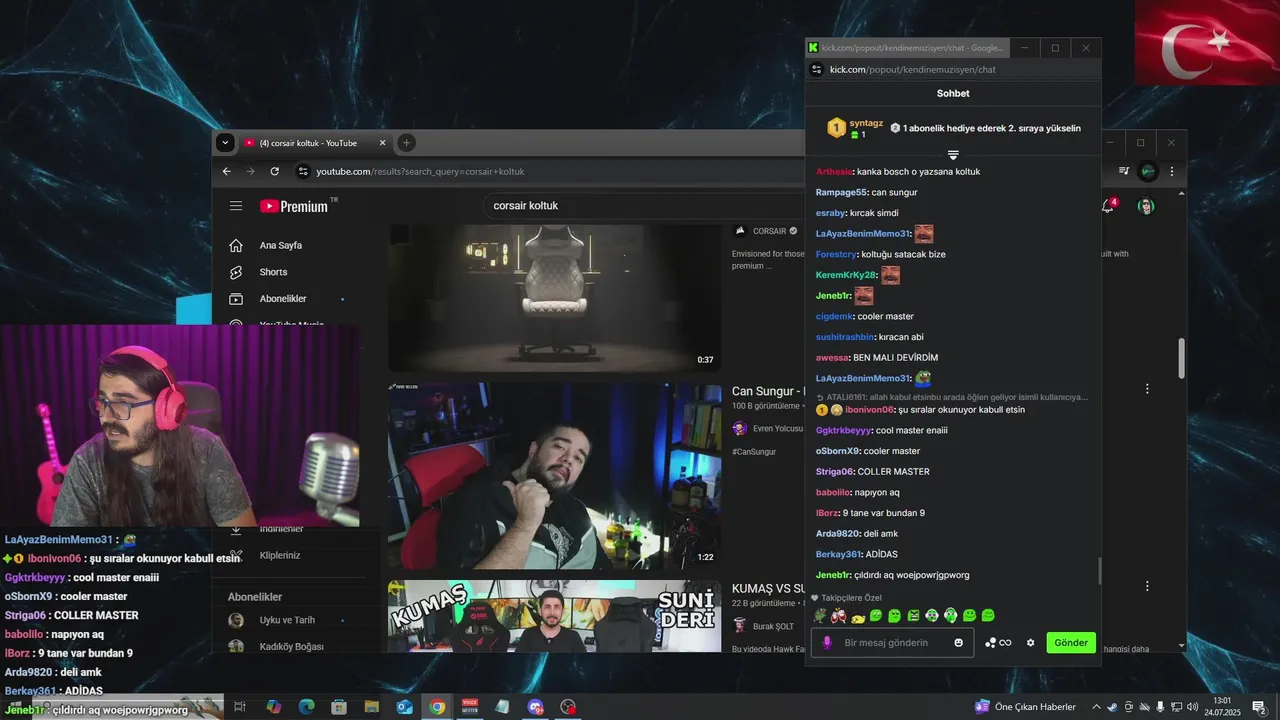Image resolution: width=1280 pixels, height=720 pixels.
Task: View site info in Kick chat popout
Action: pos(817,69)
